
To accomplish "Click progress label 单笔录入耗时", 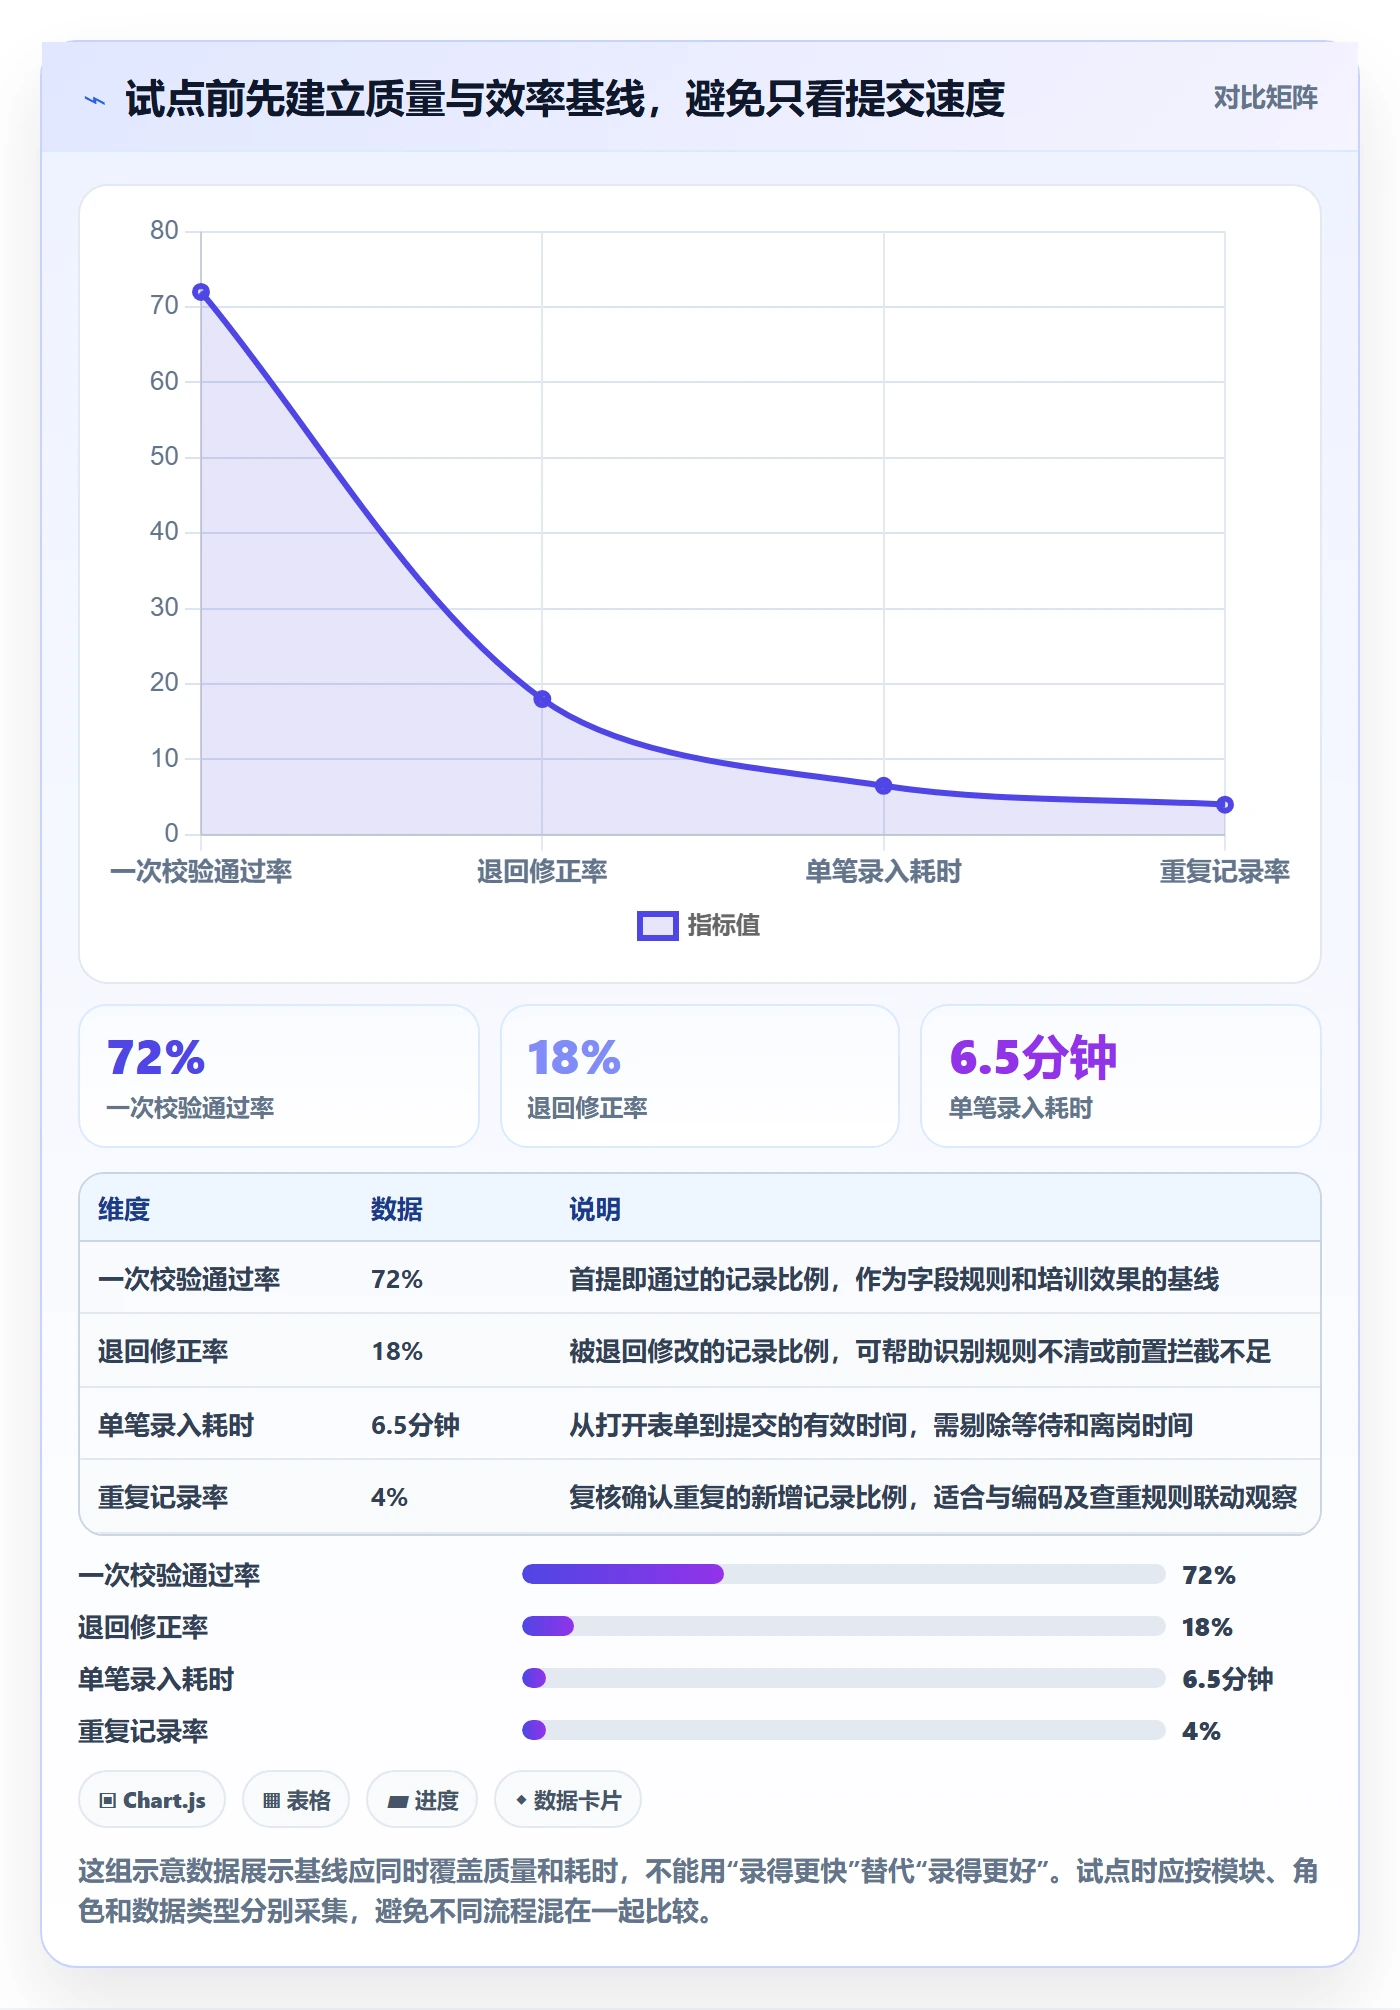I will [156, 1680].
